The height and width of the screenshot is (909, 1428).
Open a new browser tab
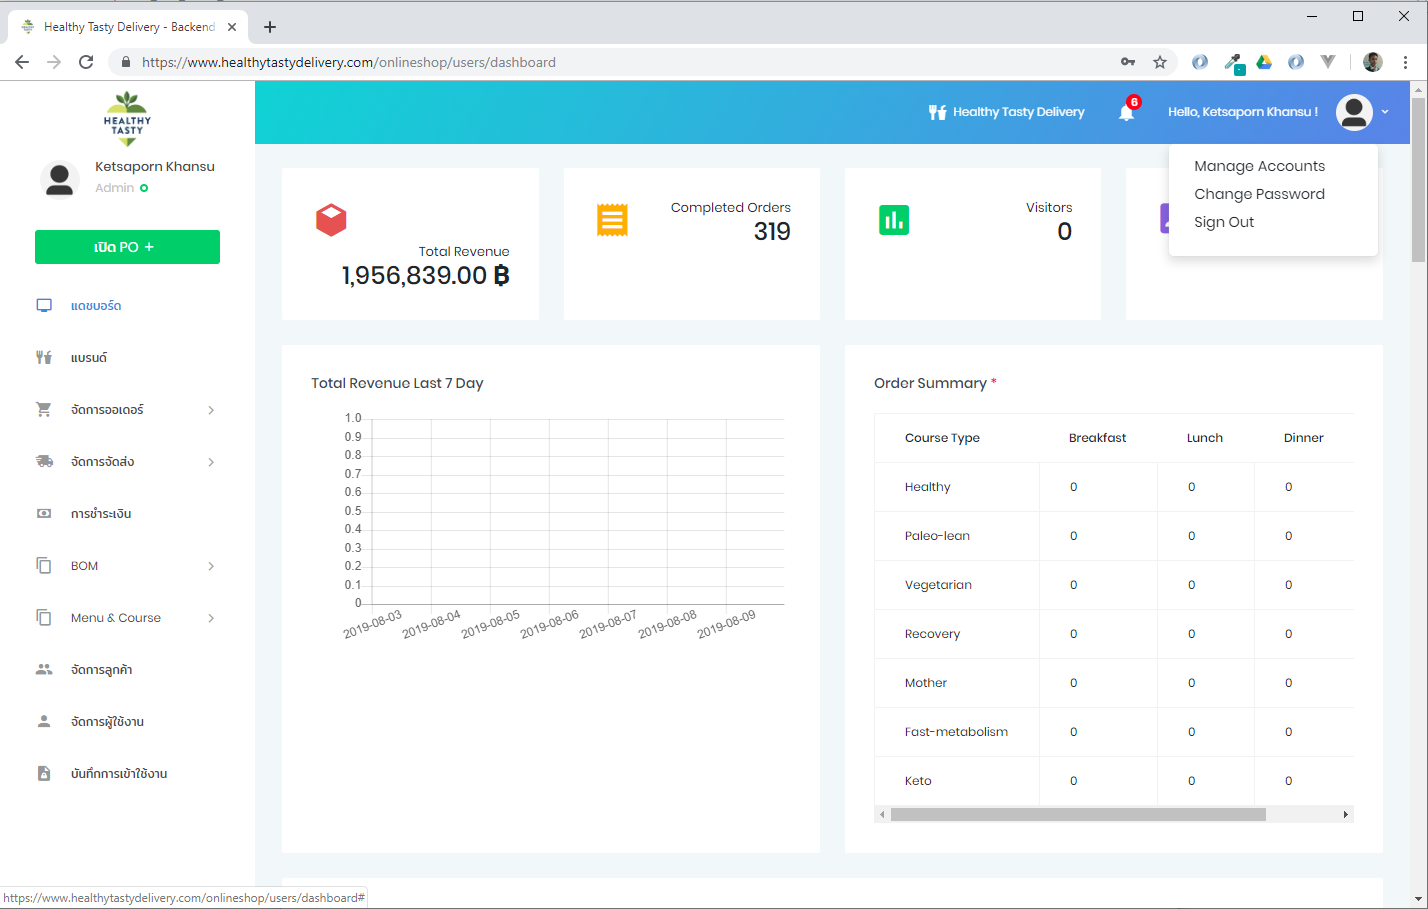(x=270, y=27)
